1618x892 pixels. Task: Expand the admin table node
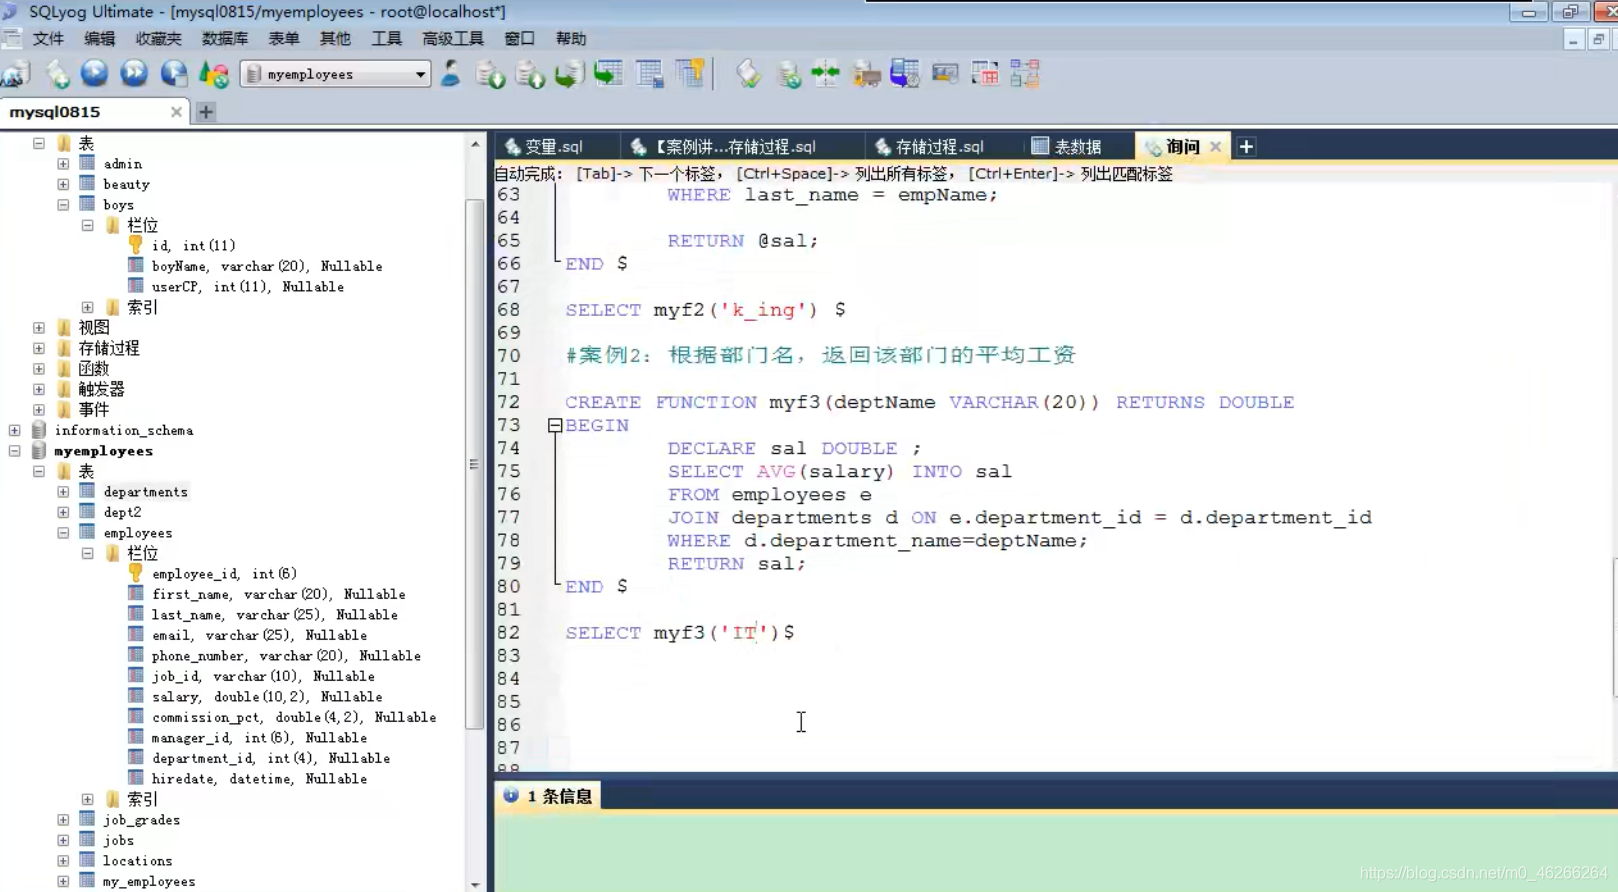pos(63,163)
